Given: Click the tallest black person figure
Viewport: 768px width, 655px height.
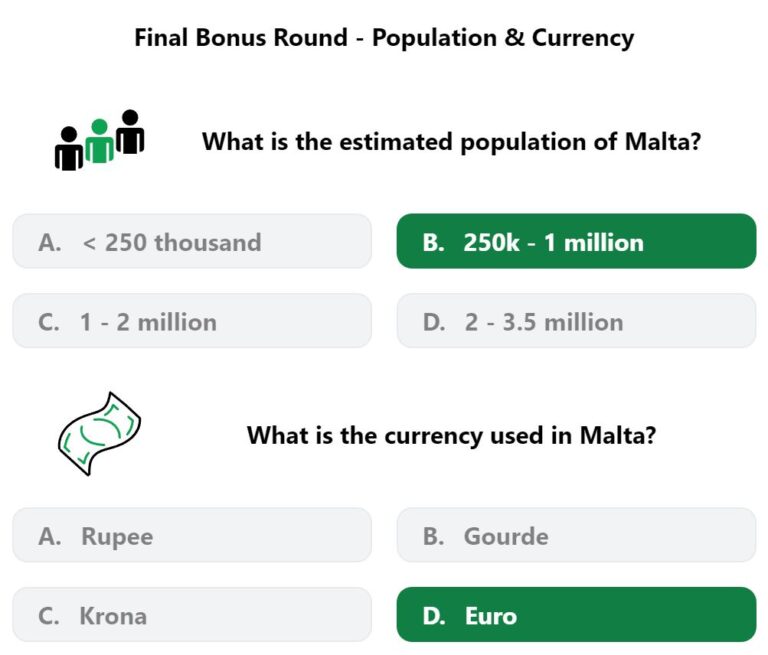Looking at the screenshot, I should tap(130, 131).
